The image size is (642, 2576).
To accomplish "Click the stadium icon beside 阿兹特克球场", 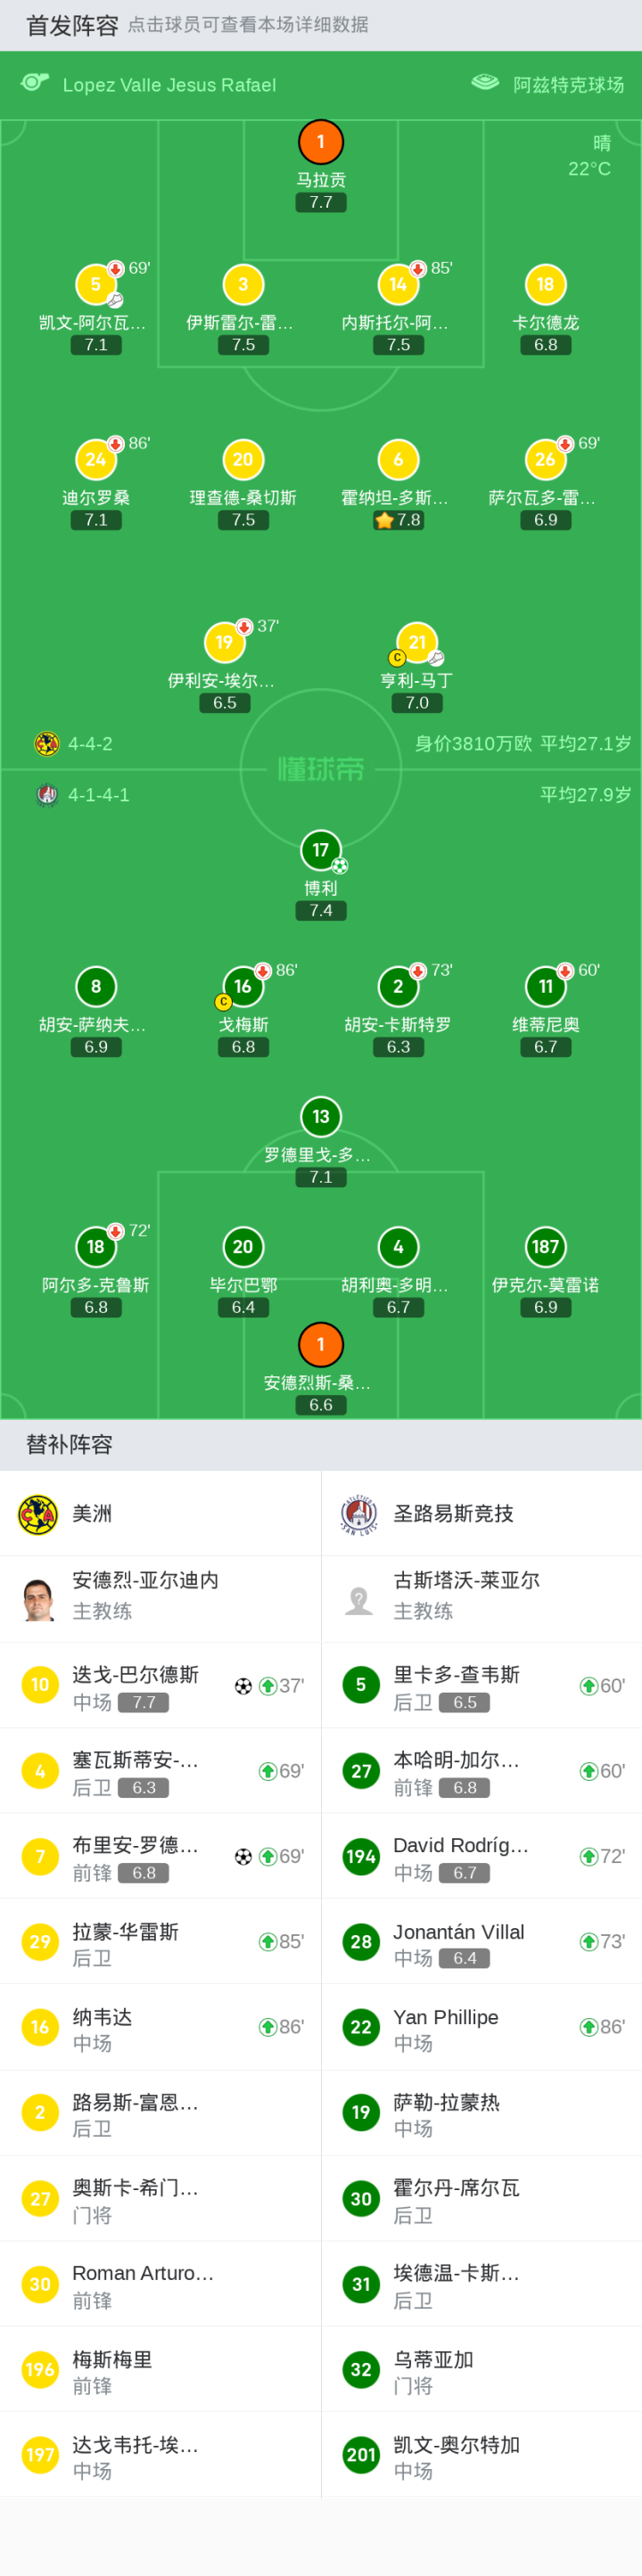I will coord(485,83).
